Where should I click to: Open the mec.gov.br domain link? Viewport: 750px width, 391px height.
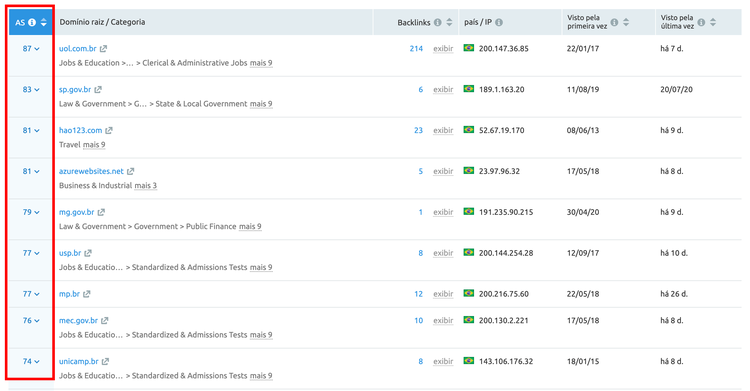pos(78,321)
